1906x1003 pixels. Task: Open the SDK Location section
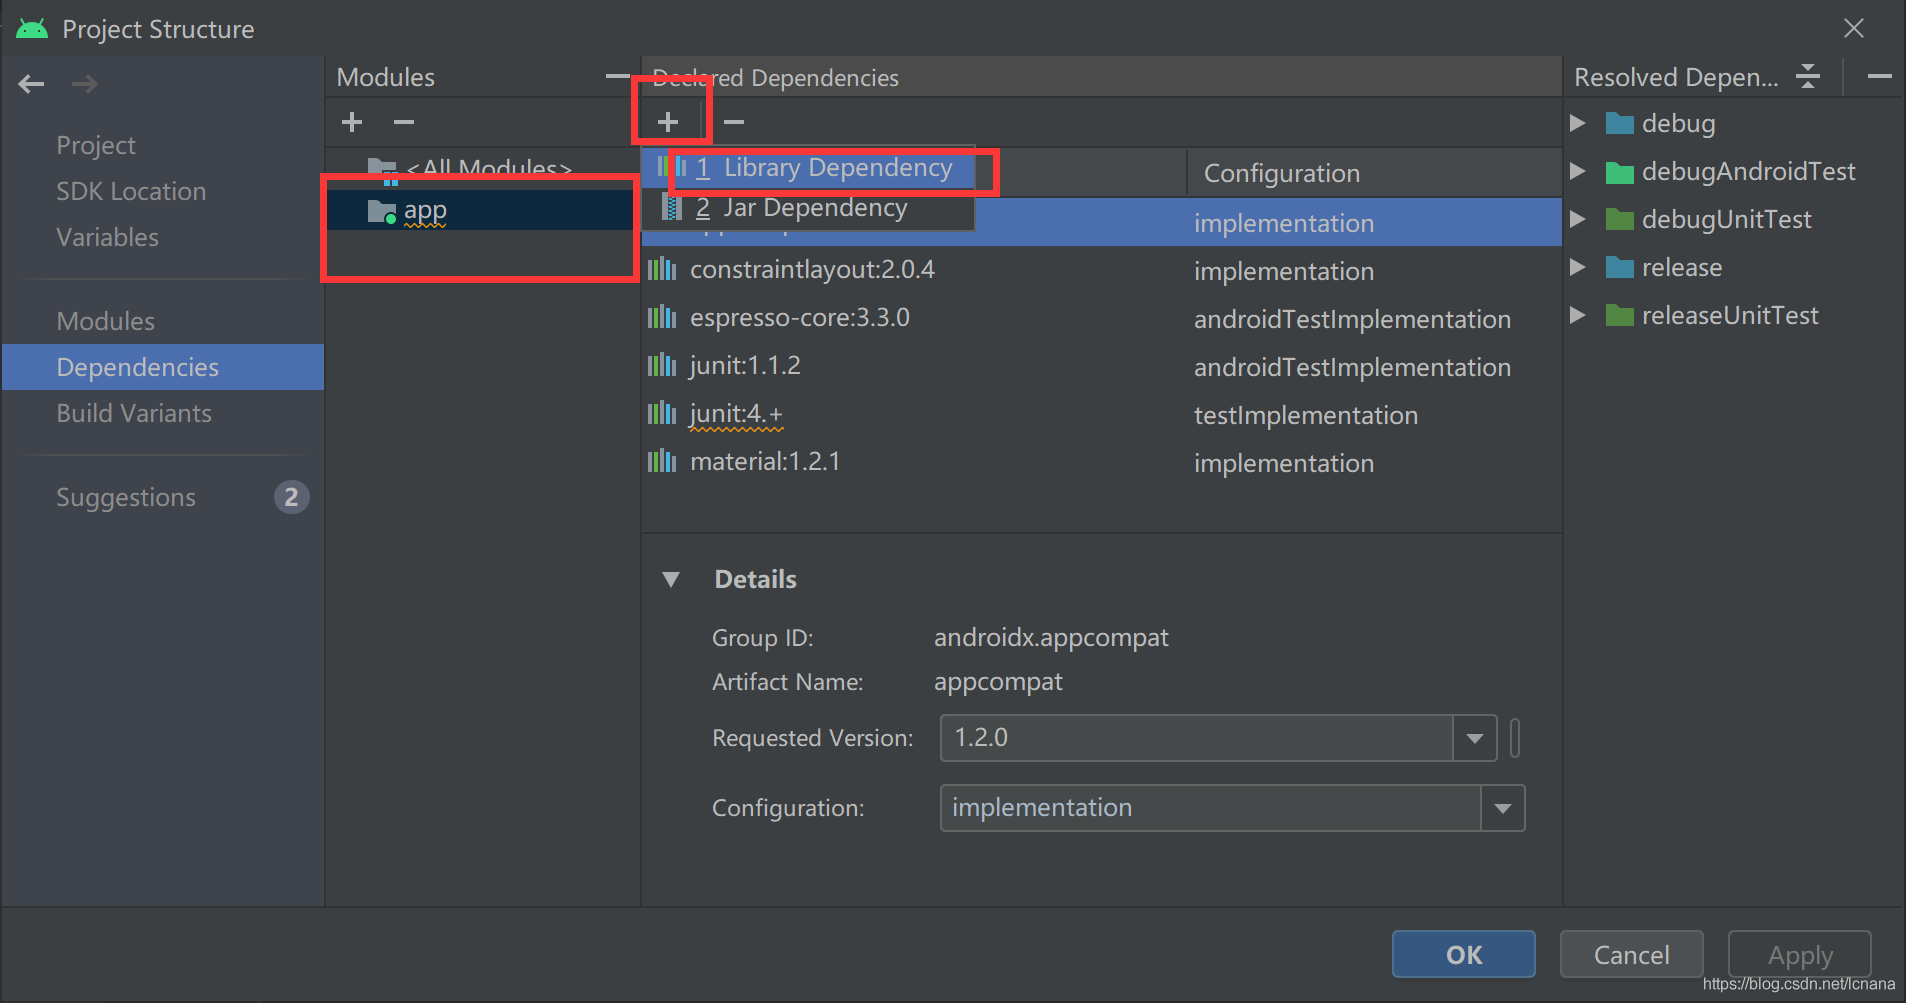click(131, 191)
